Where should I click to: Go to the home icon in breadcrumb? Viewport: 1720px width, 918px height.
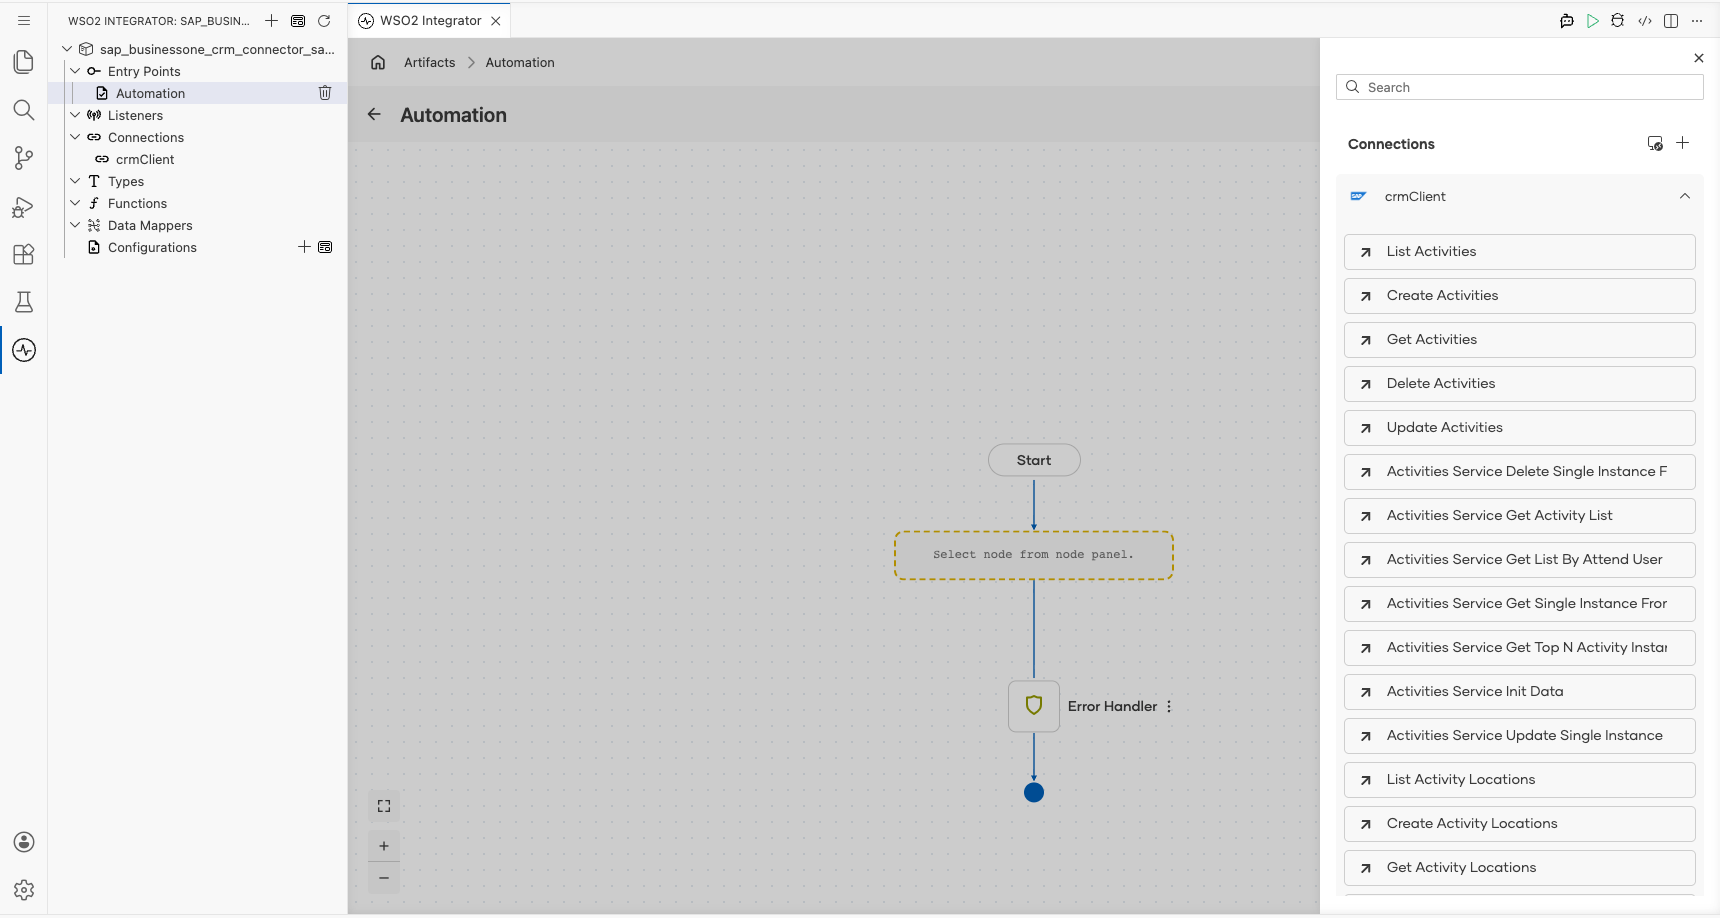click(378, 62)
